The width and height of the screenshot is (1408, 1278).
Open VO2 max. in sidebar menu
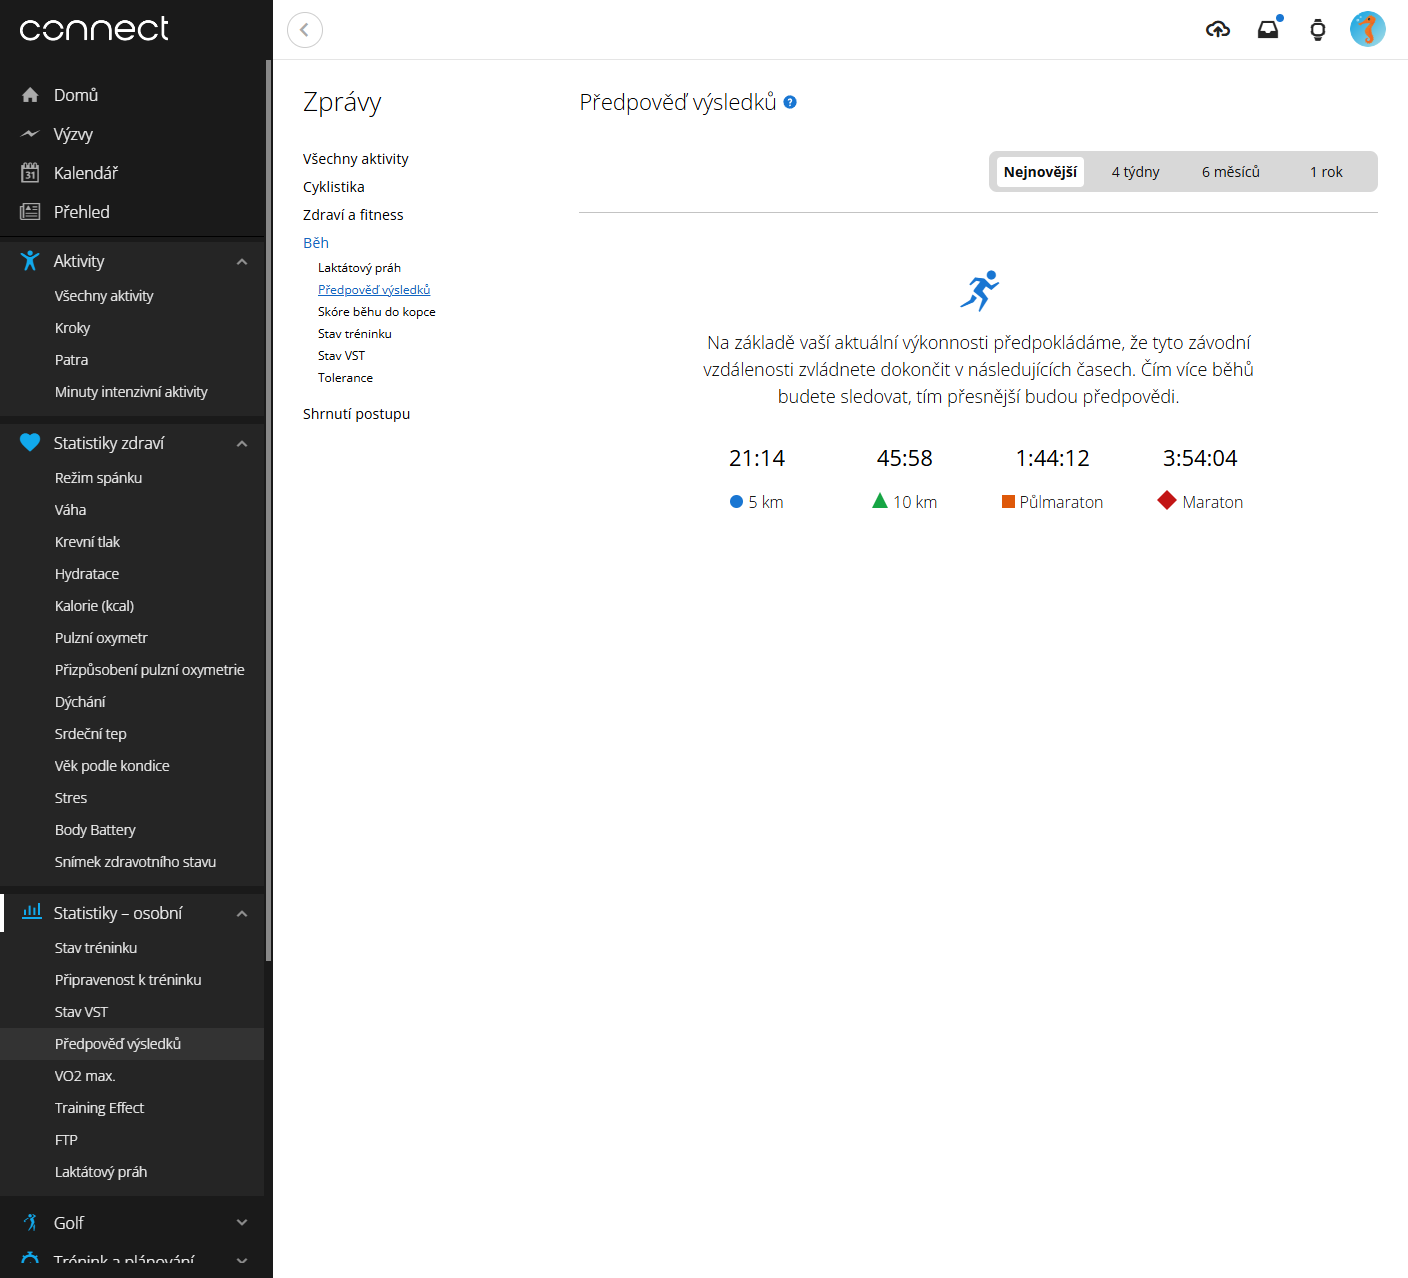tap(85, 1076)
